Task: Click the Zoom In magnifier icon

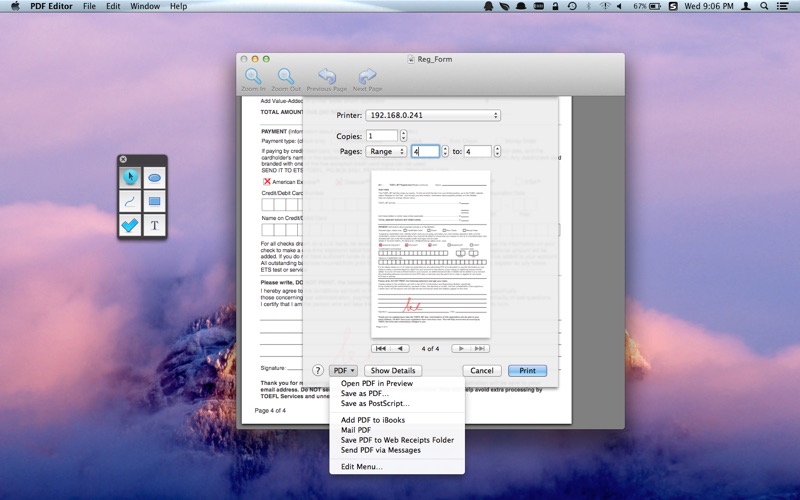Action: tap(253, 77)
